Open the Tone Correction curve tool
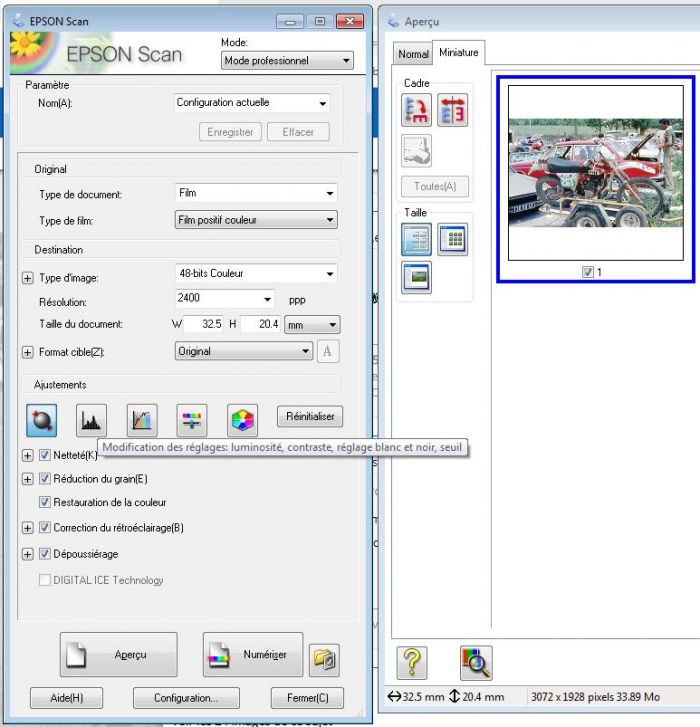Viewport: 700px width, 727px height. [x=142, y=420]
